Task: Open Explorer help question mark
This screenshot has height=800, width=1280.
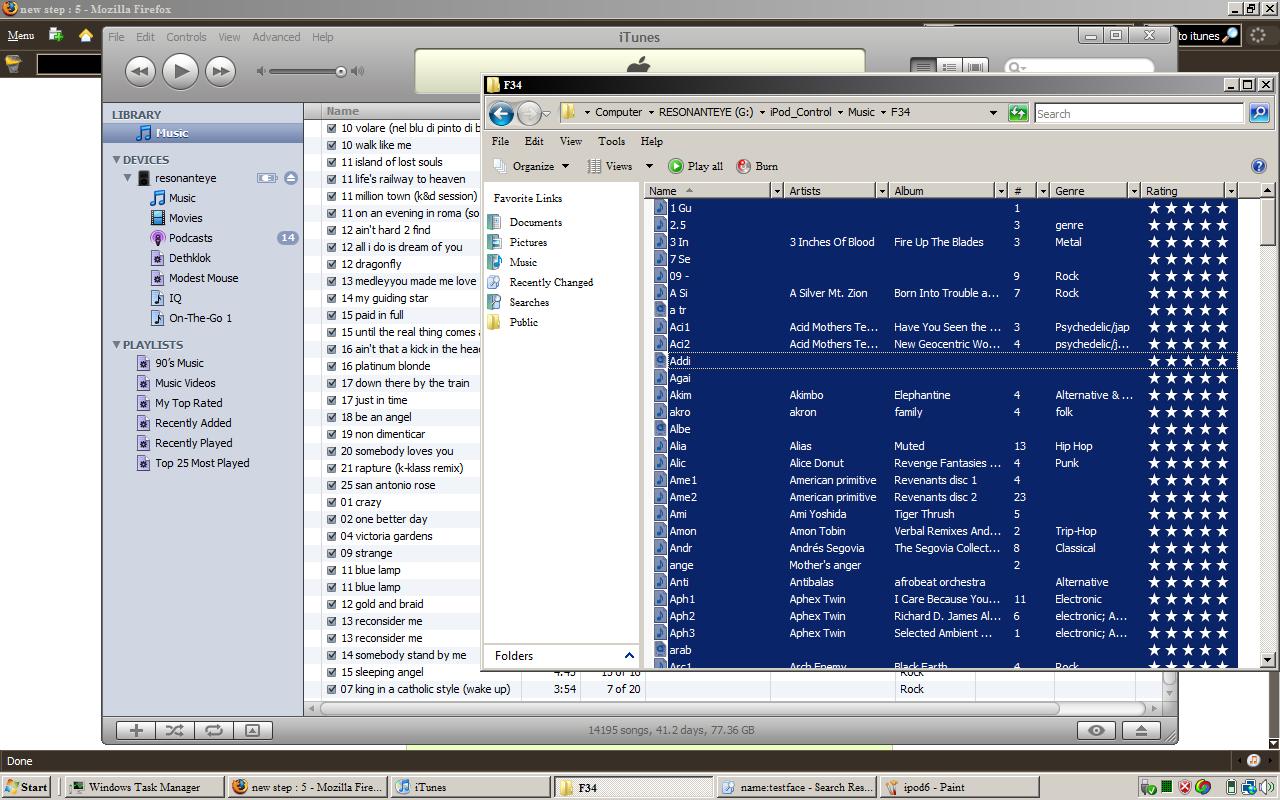Action: (x=1259, y=166)
